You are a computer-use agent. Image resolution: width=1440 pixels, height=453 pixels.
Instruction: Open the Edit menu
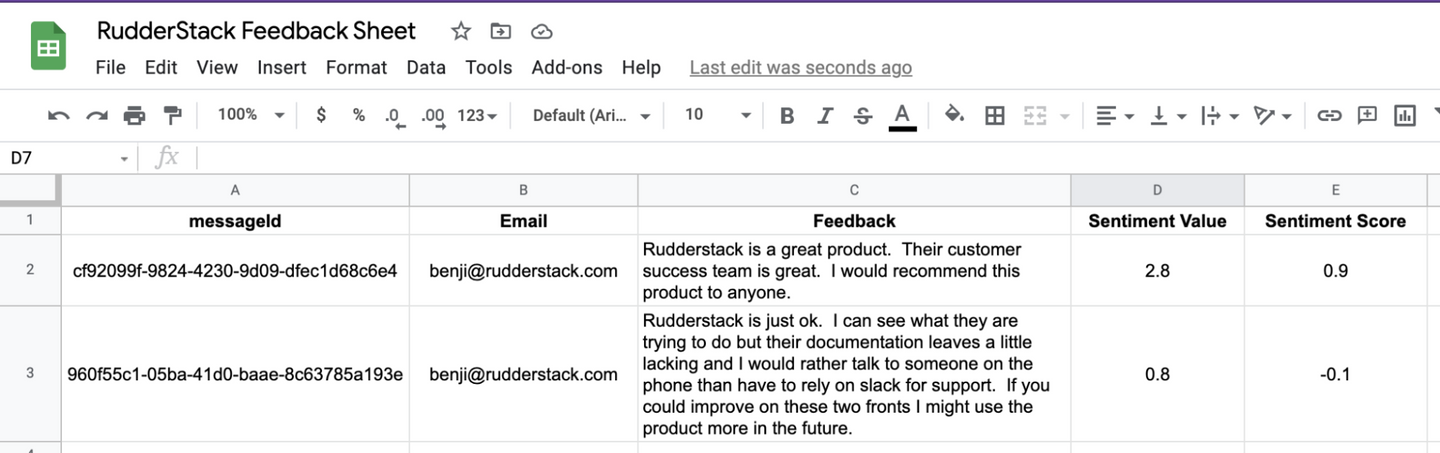161,67
